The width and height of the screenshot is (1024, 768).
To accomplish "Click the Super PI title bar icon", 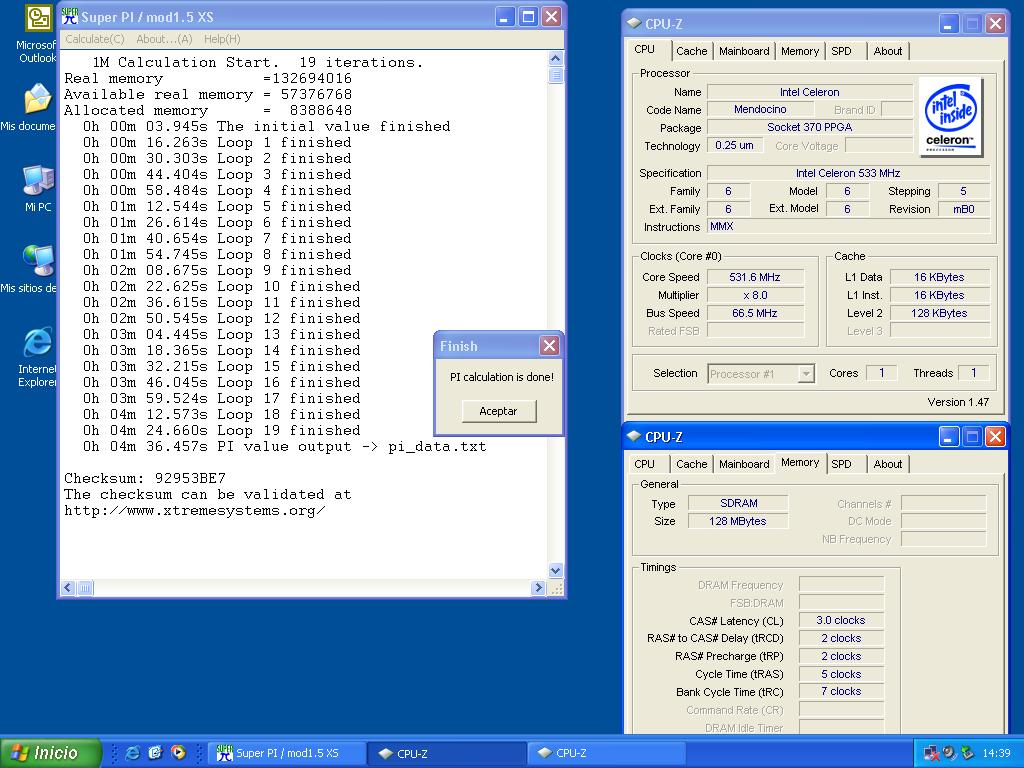I will (x=69, y=16).
